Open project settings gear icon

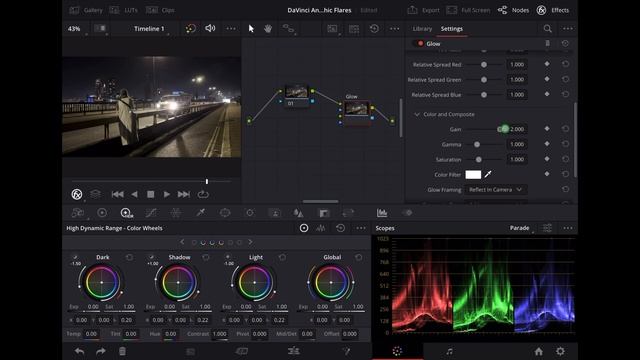point(560,351)
